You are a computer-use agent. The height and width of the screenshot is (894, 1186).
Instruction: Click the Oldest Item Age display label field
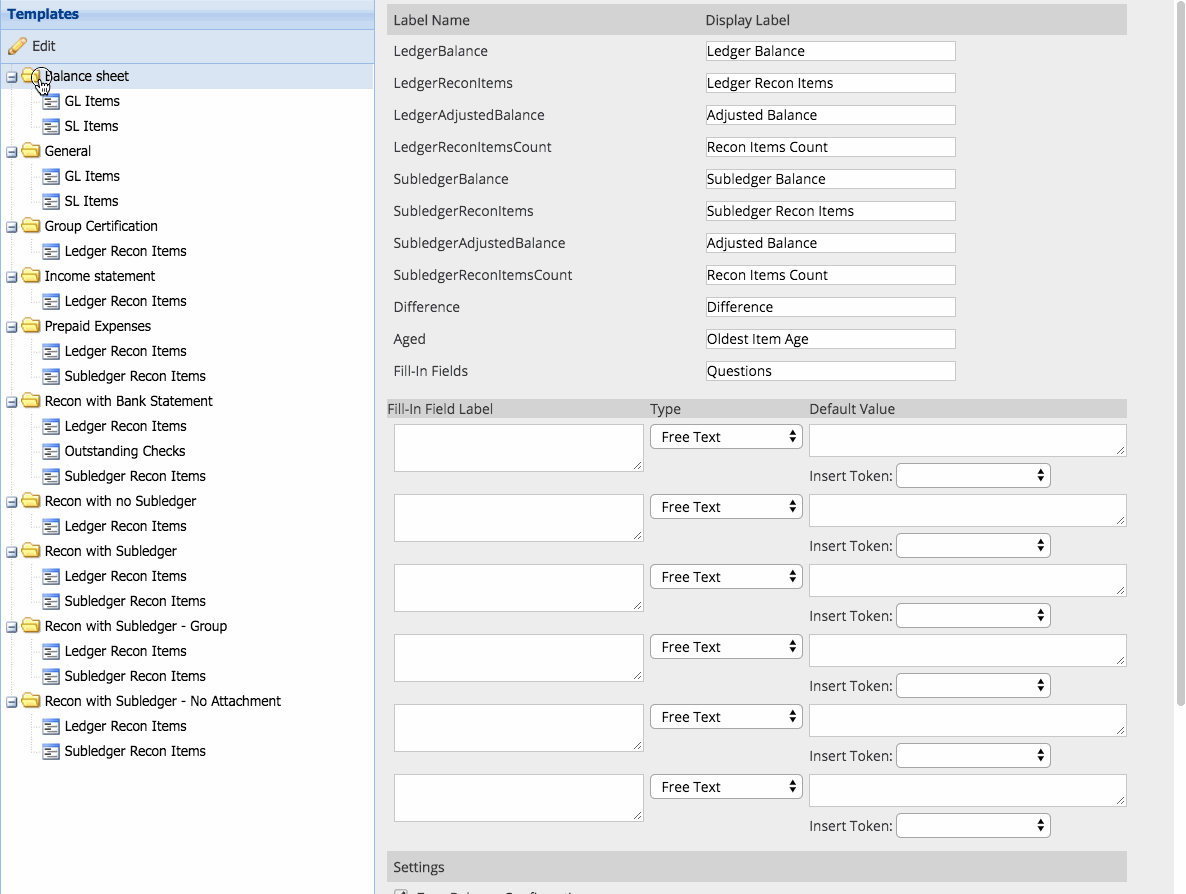(x=830, y=339)
